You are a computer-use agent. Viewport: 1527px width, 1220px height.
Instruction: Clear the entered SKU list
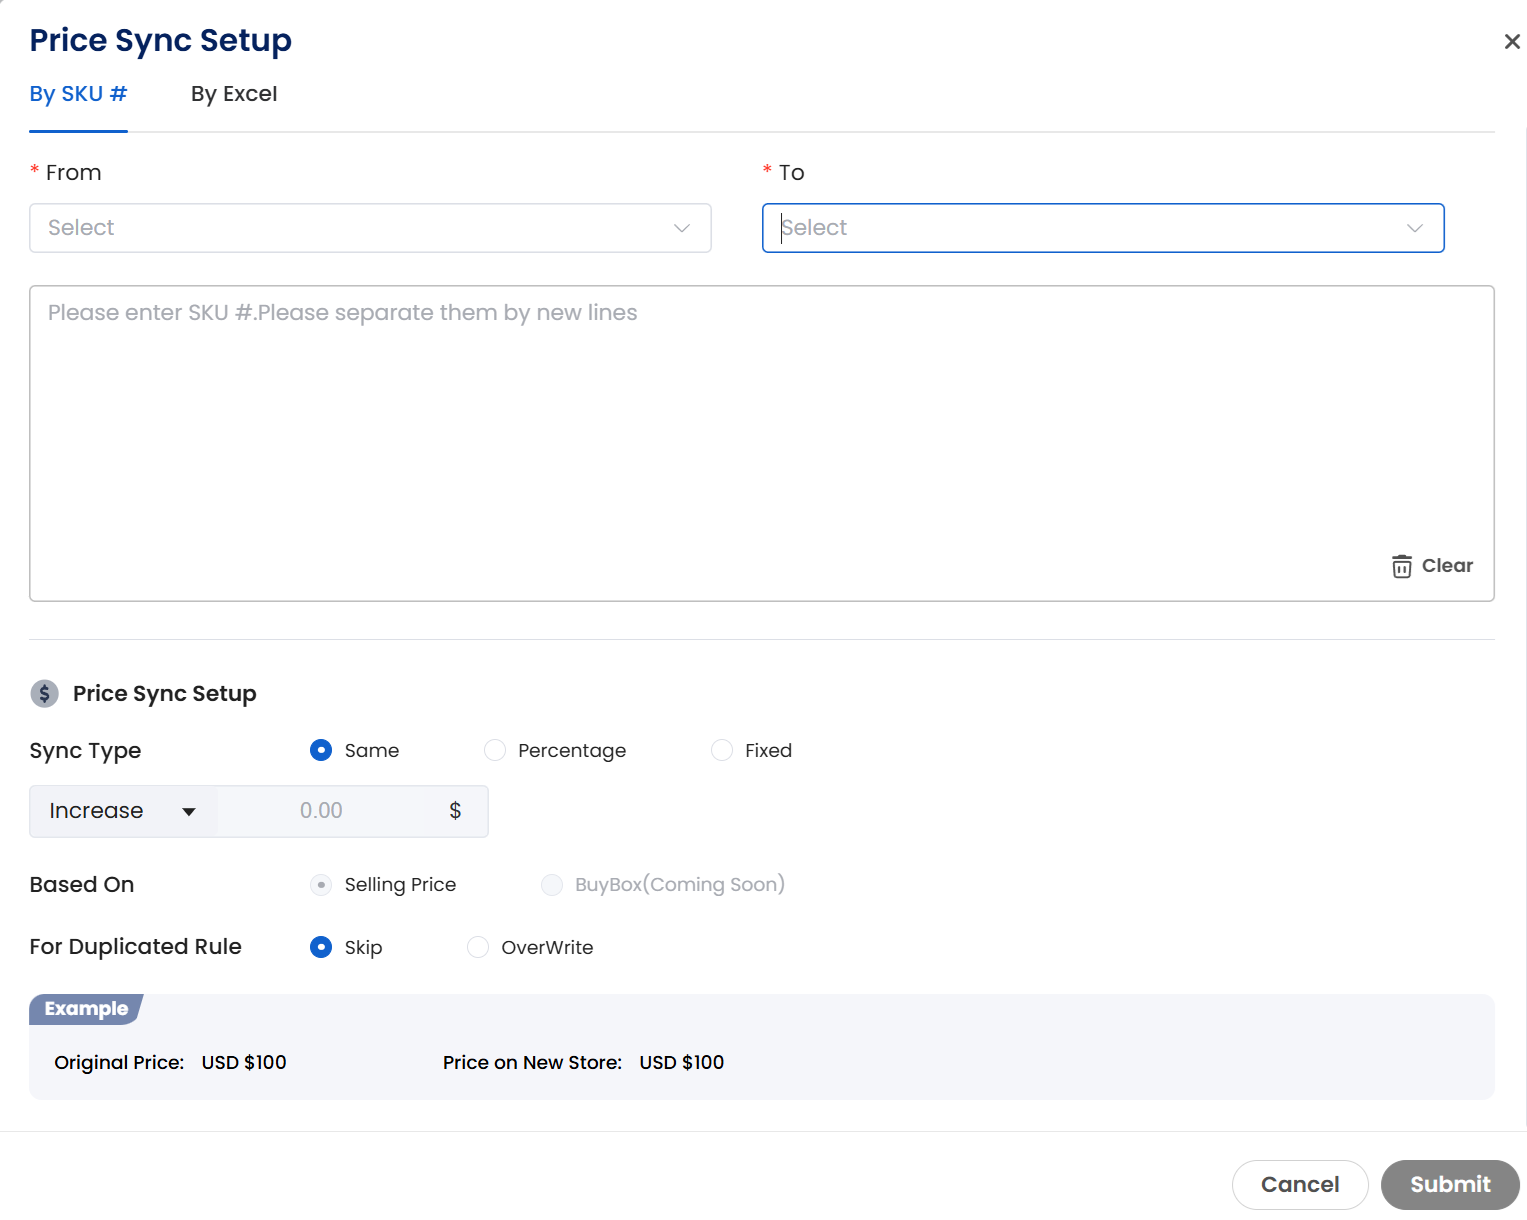1432,566
